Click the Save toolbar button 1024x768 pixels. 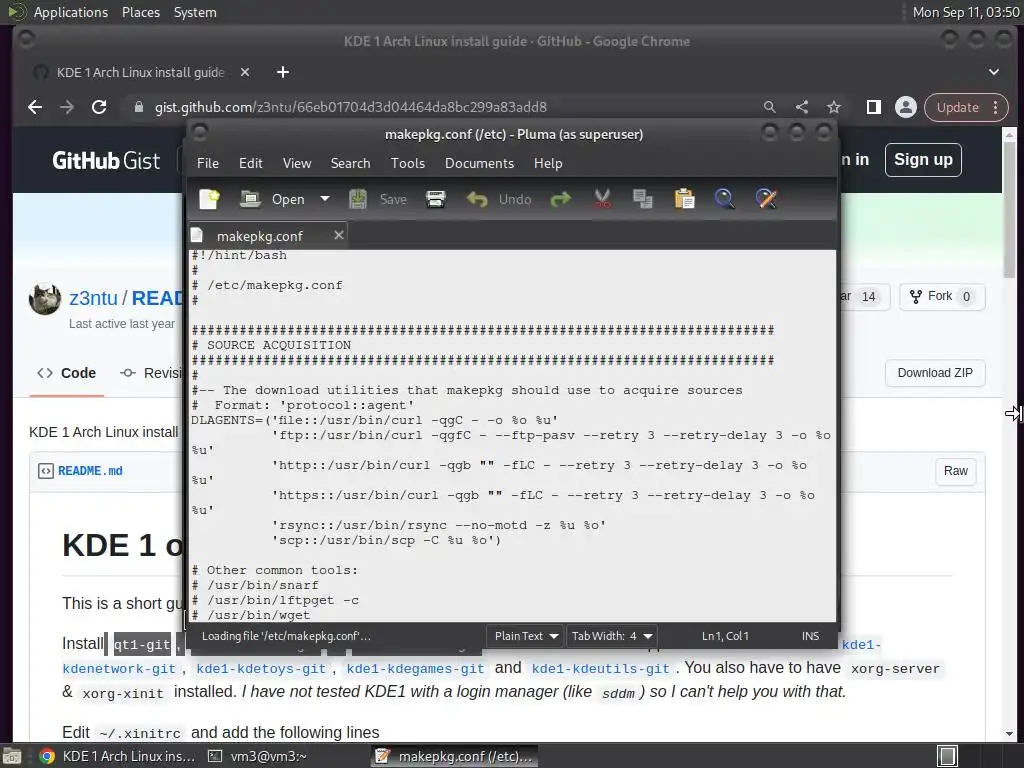point(378,199)
